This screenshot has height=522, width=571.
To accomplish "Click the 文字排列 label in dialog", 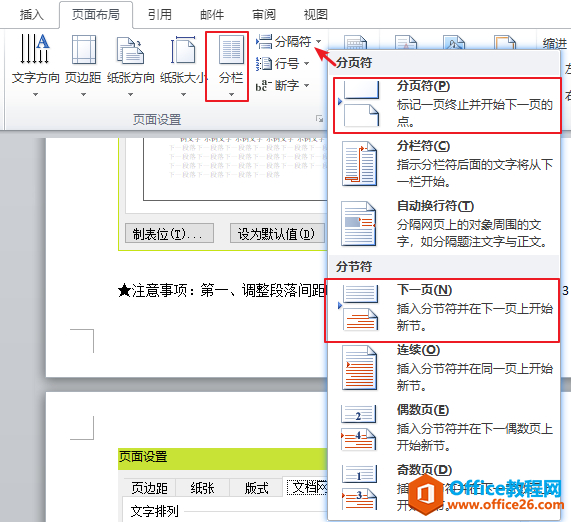I will [155, 511].
